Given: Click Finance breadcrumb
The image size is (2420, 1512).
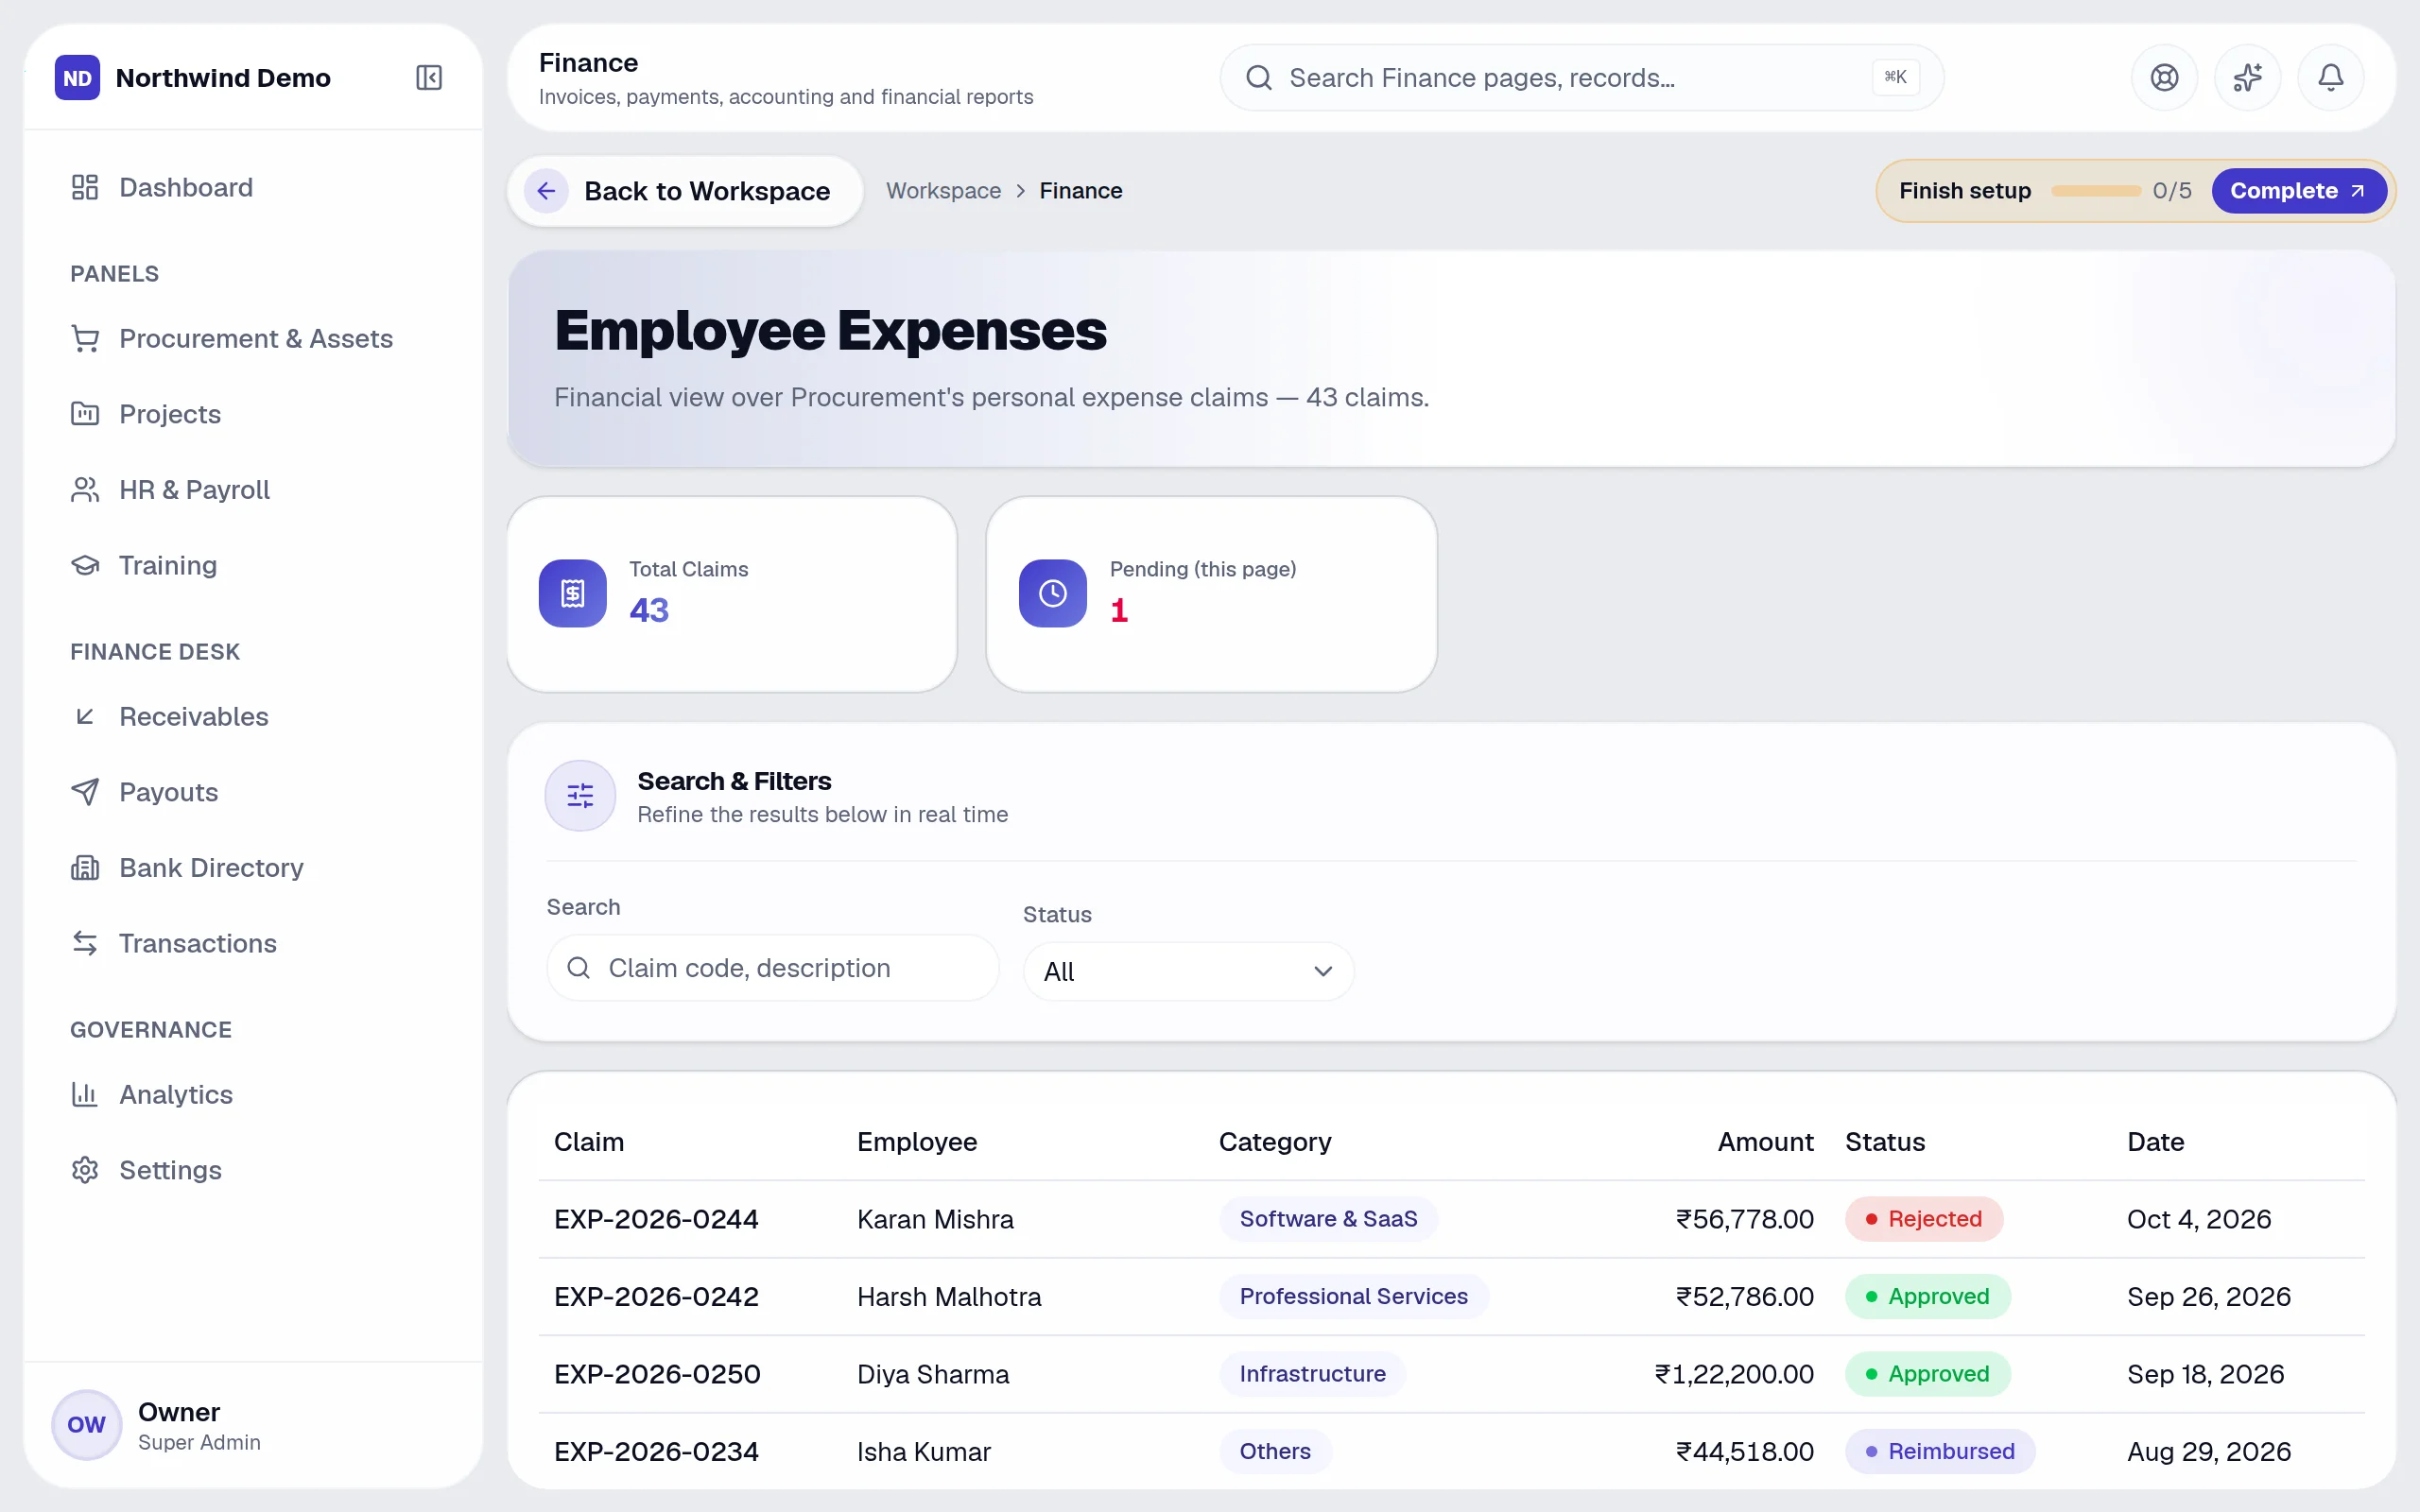Looking at the screenshot, I should [x=1080, y=191].
